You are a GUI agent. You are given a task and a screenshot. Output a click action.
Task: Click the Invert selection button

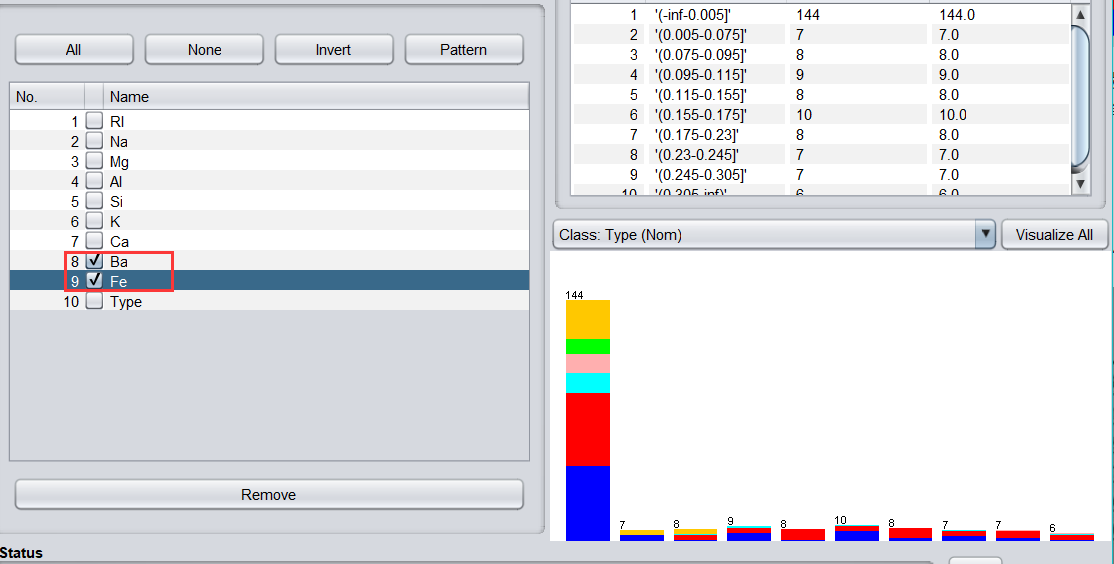pos(334,50)
